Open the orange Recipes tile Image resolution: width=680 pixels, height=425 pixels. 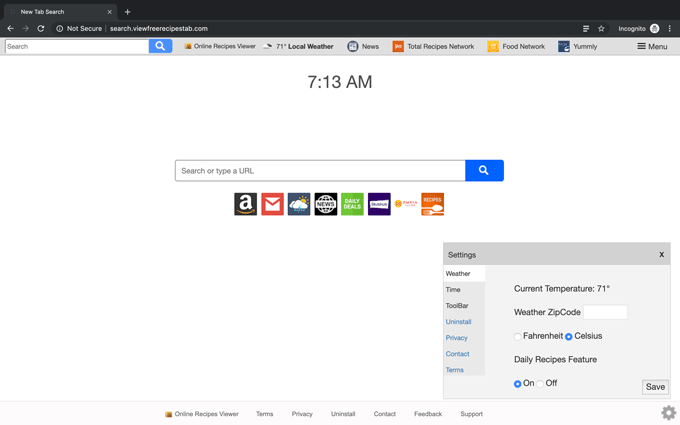432,204
